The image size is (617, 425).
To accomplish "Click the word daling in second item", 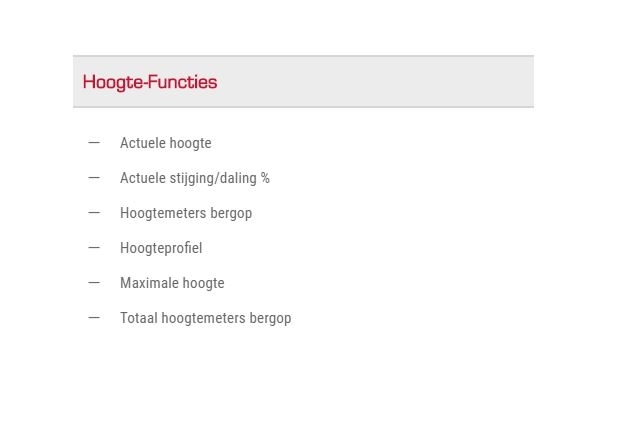I will 238,178.
